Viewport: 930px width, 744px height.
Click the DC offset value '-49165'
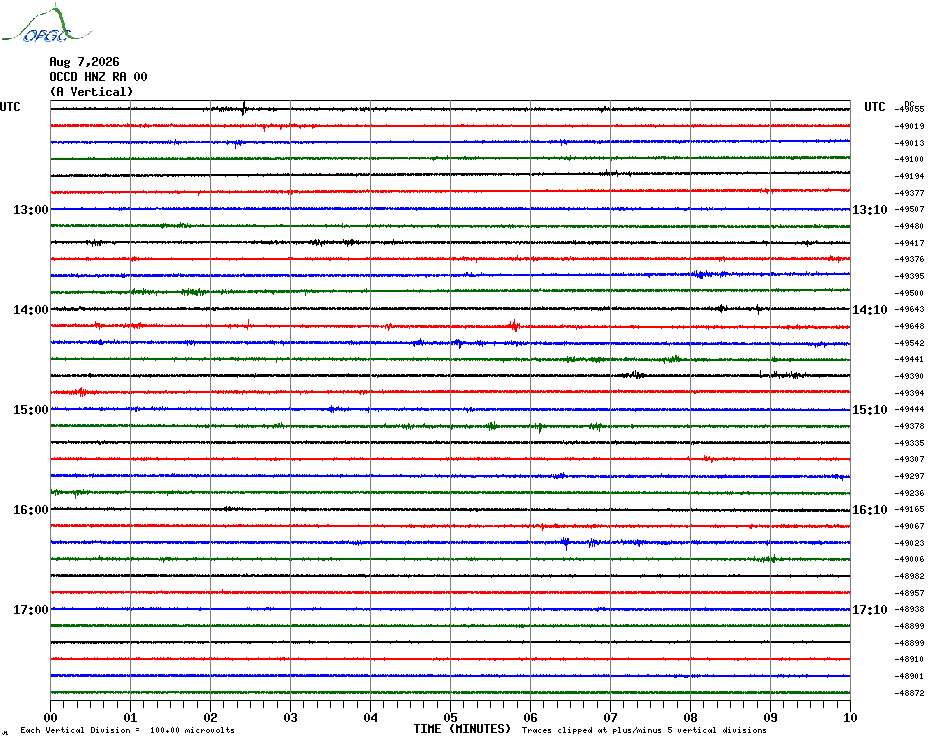pyautogui.click(x=909, y=509)
